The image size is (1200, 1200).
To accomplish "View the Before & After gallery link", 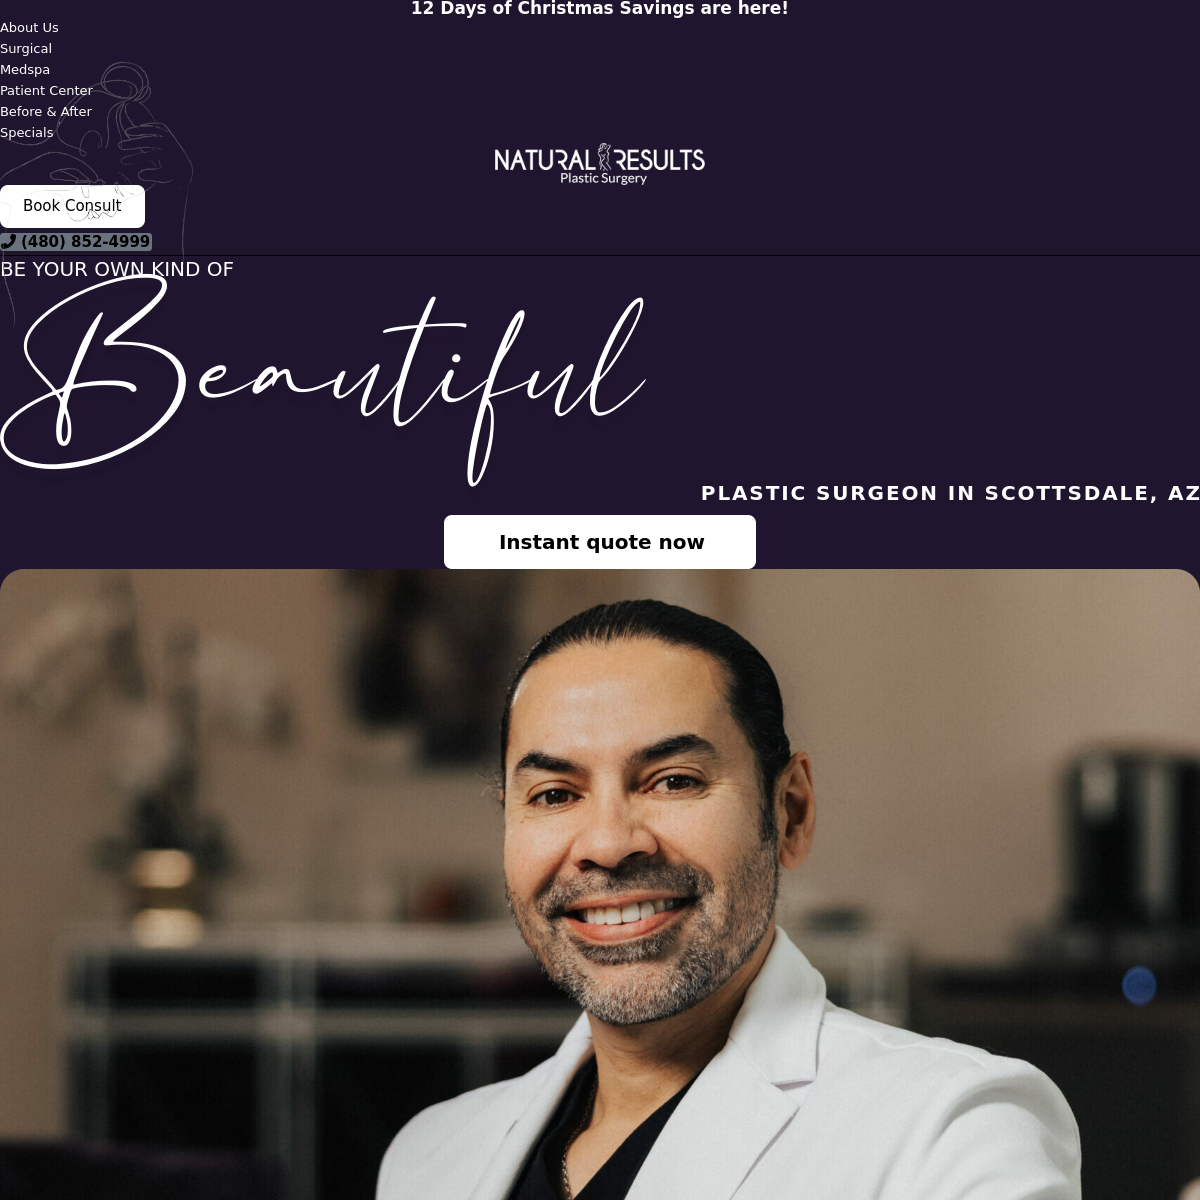I will click(46, 112).
